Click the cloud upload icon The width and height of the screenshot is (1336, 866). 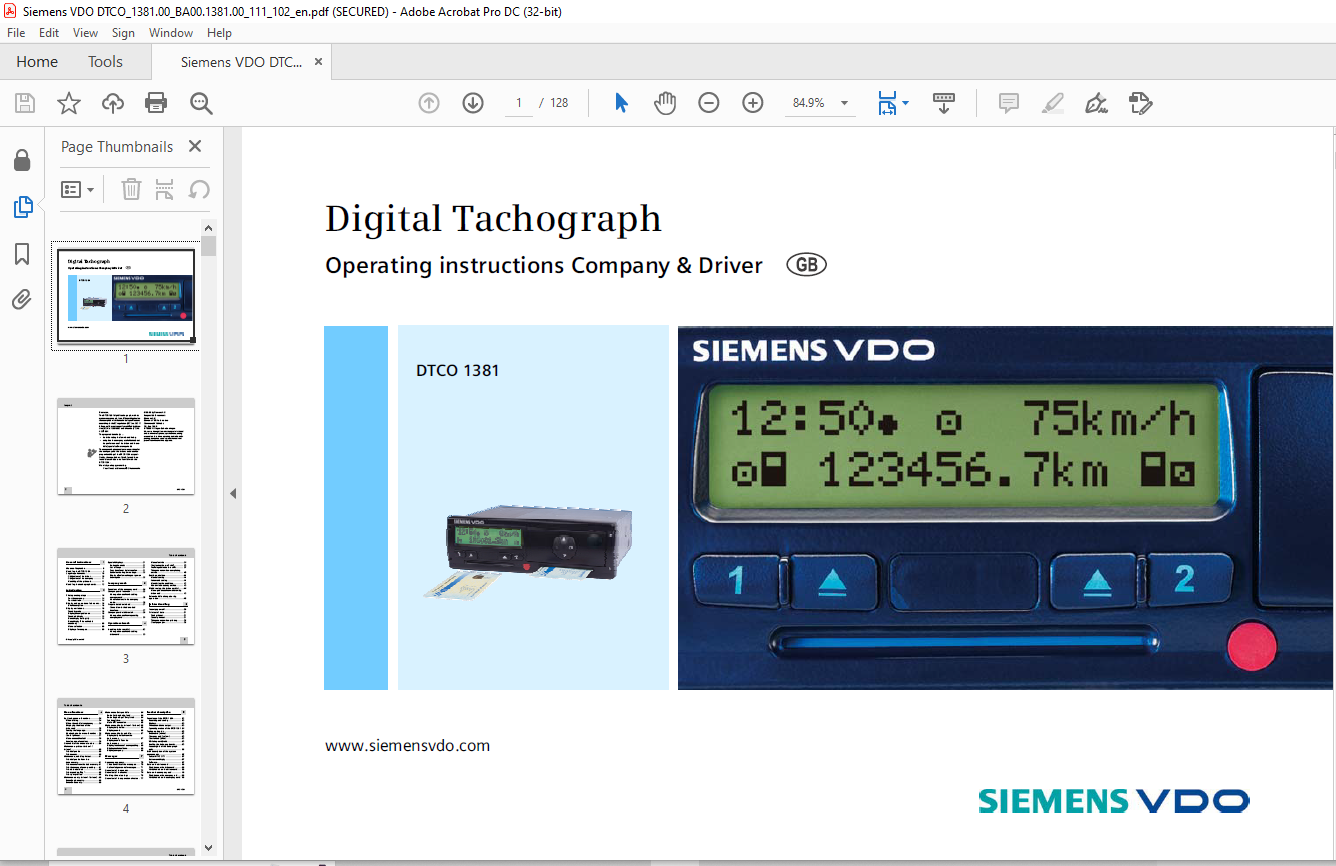click(x=113, y=103)
